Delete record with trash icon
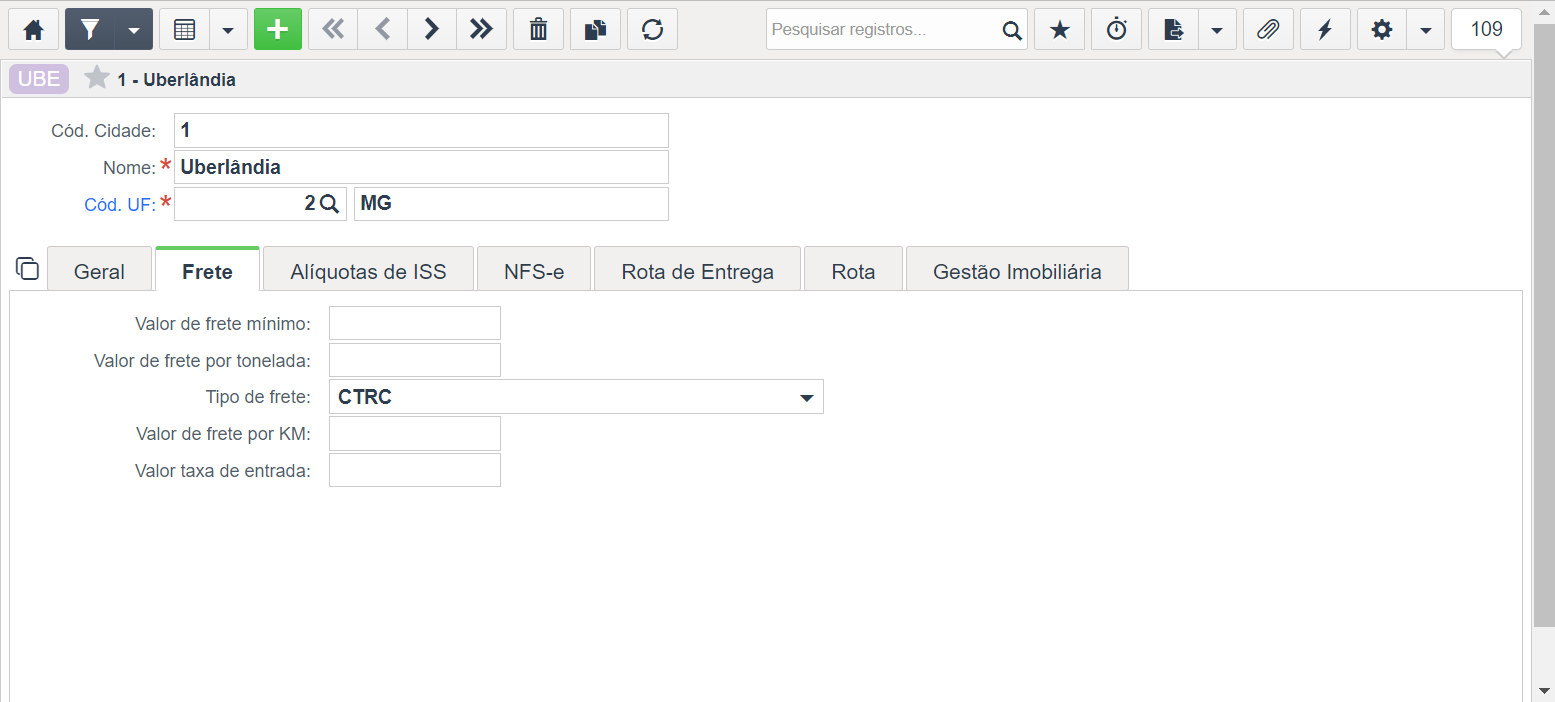Image resolution: width=1555 pixels, height=702 pixels. [538, 30]
